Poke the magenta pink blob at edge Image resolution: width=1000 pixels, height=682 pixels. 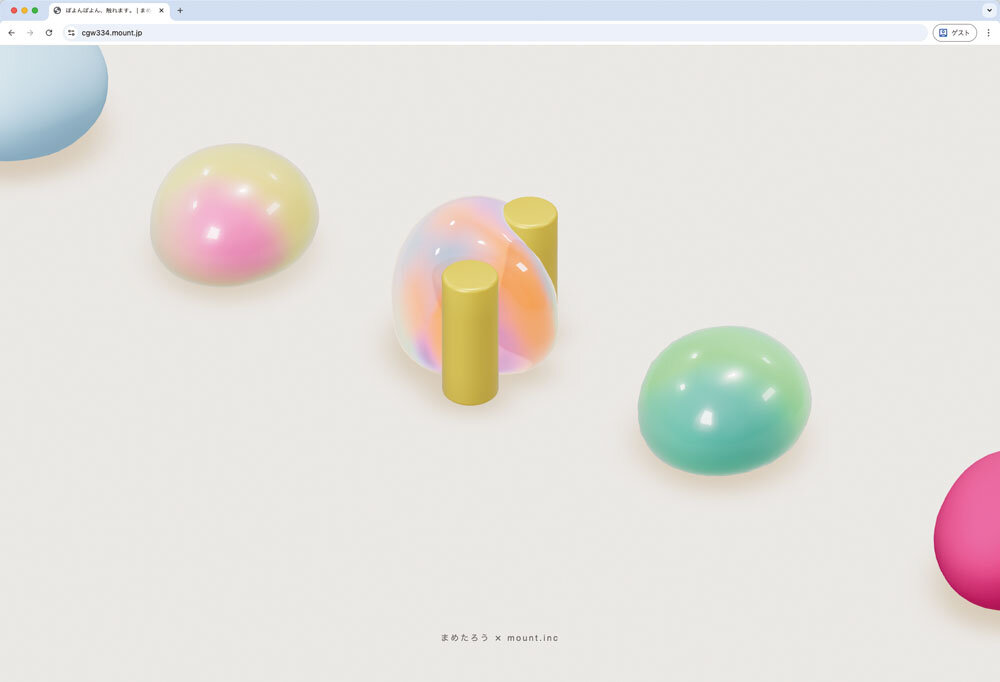click(x=969, y=530)
